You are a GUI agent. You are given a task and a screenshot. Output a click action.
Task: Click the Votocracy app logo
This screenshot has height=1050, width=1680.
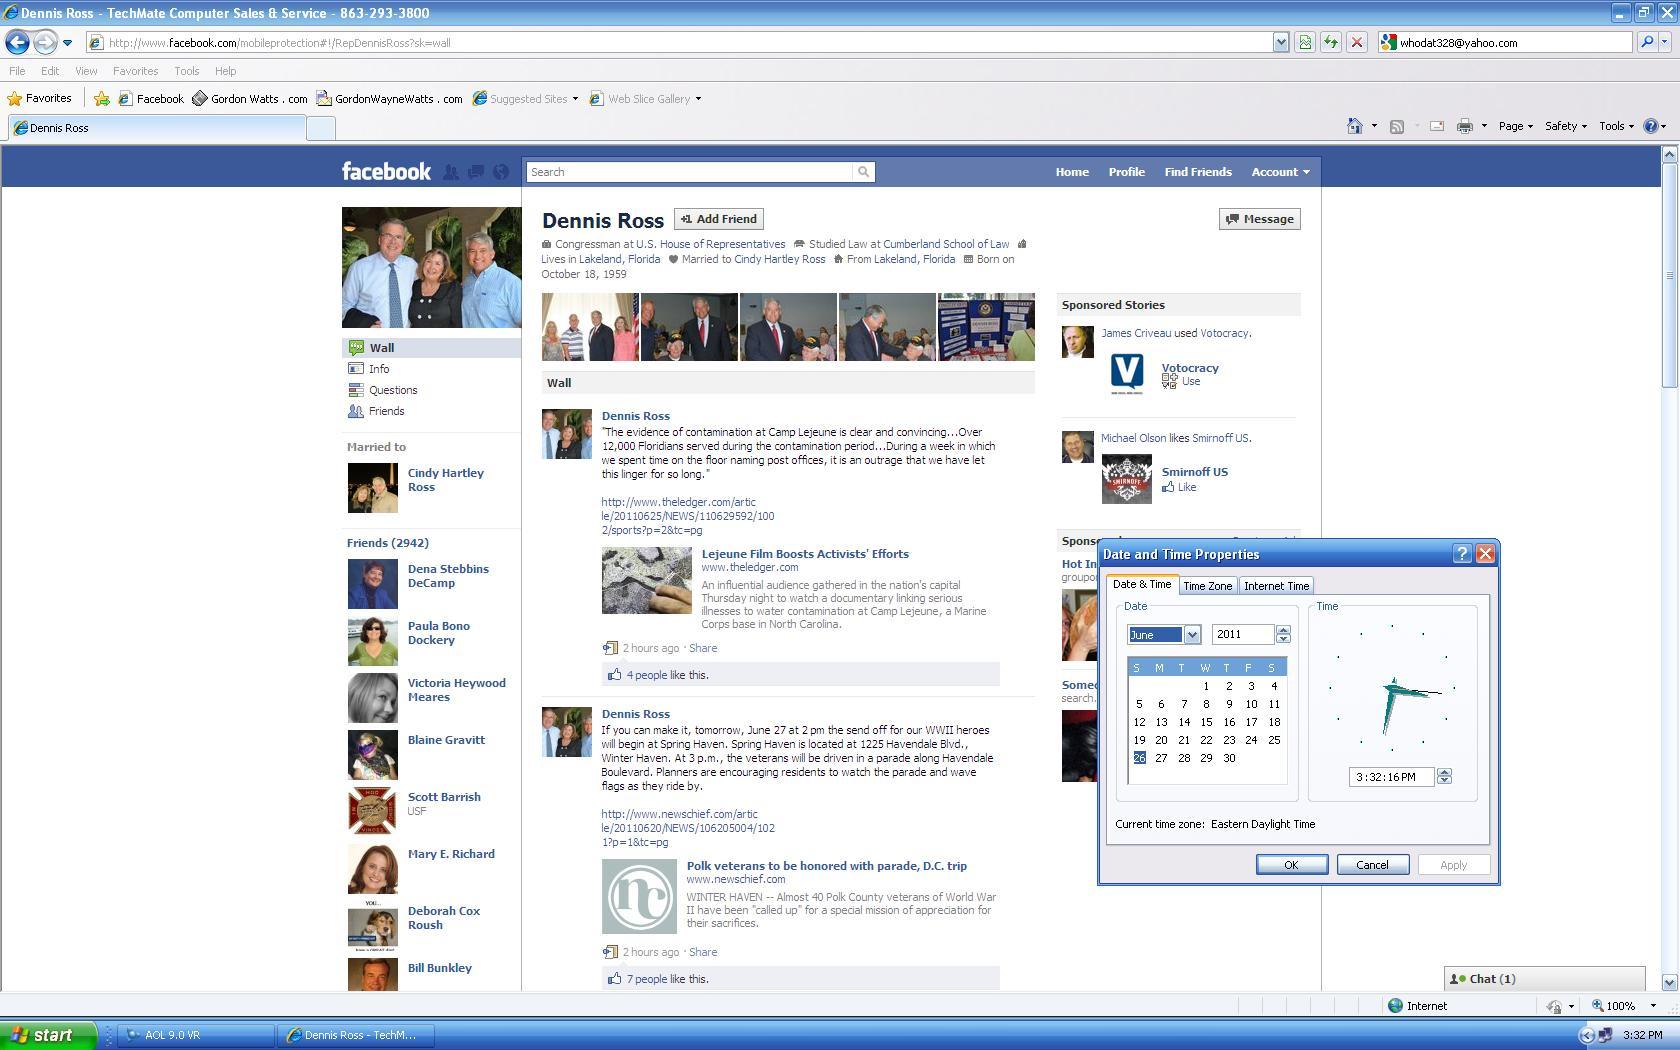(x=1127, y=373)
